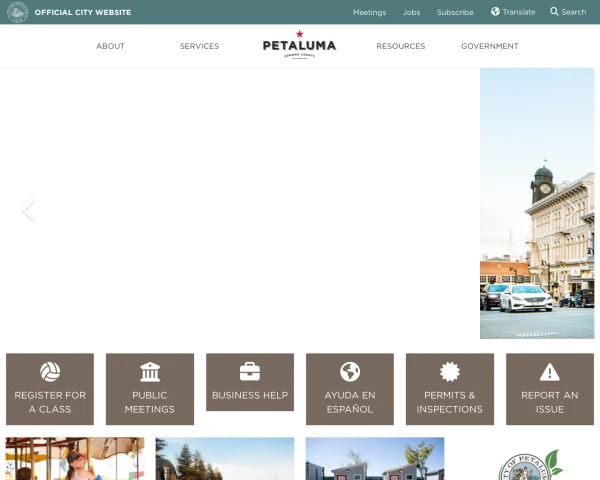This screenshot has width=600, height=480.
Task: Click the Official City Website text
Action: [x=83, y=12]
